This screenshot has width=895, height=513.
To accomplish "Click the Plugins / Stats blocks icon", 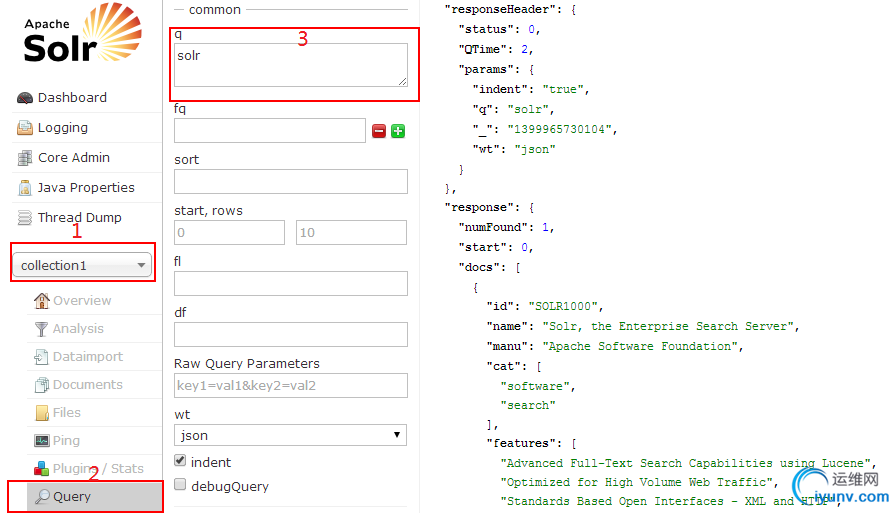I will (x=41, y=468).
